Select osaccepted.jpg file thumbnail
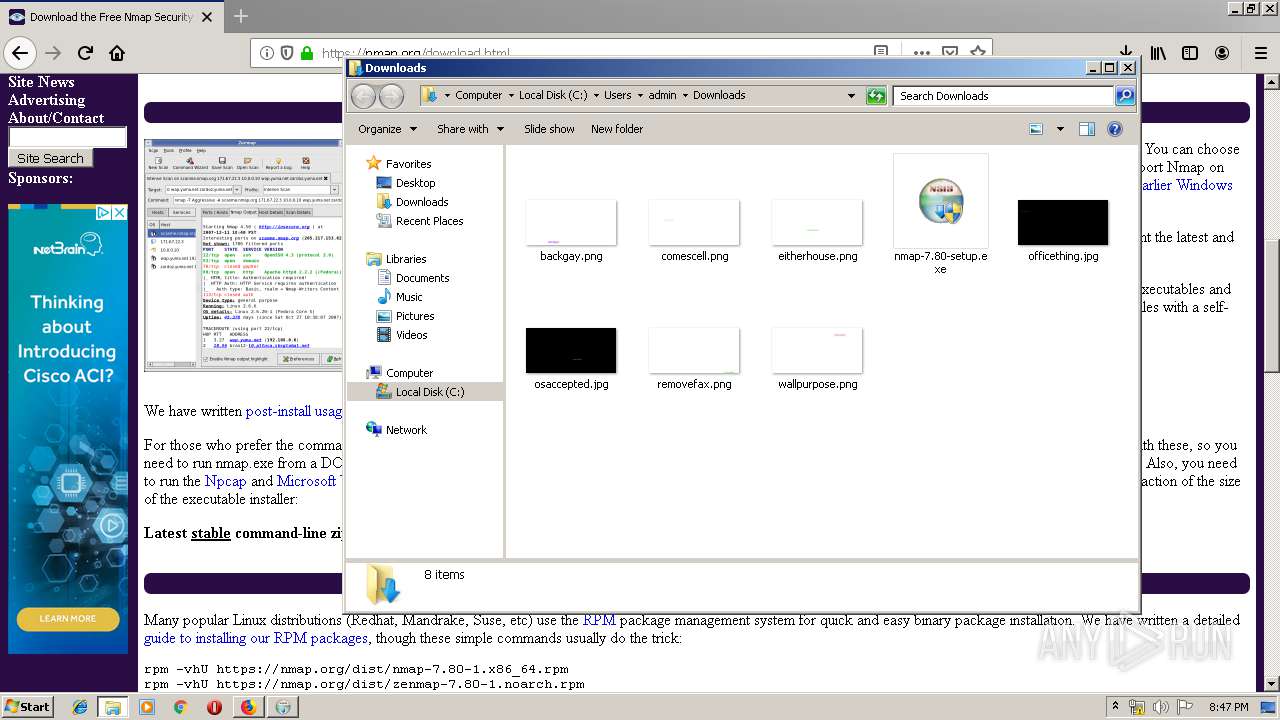 pyautogui.click(x=571, y=350)
